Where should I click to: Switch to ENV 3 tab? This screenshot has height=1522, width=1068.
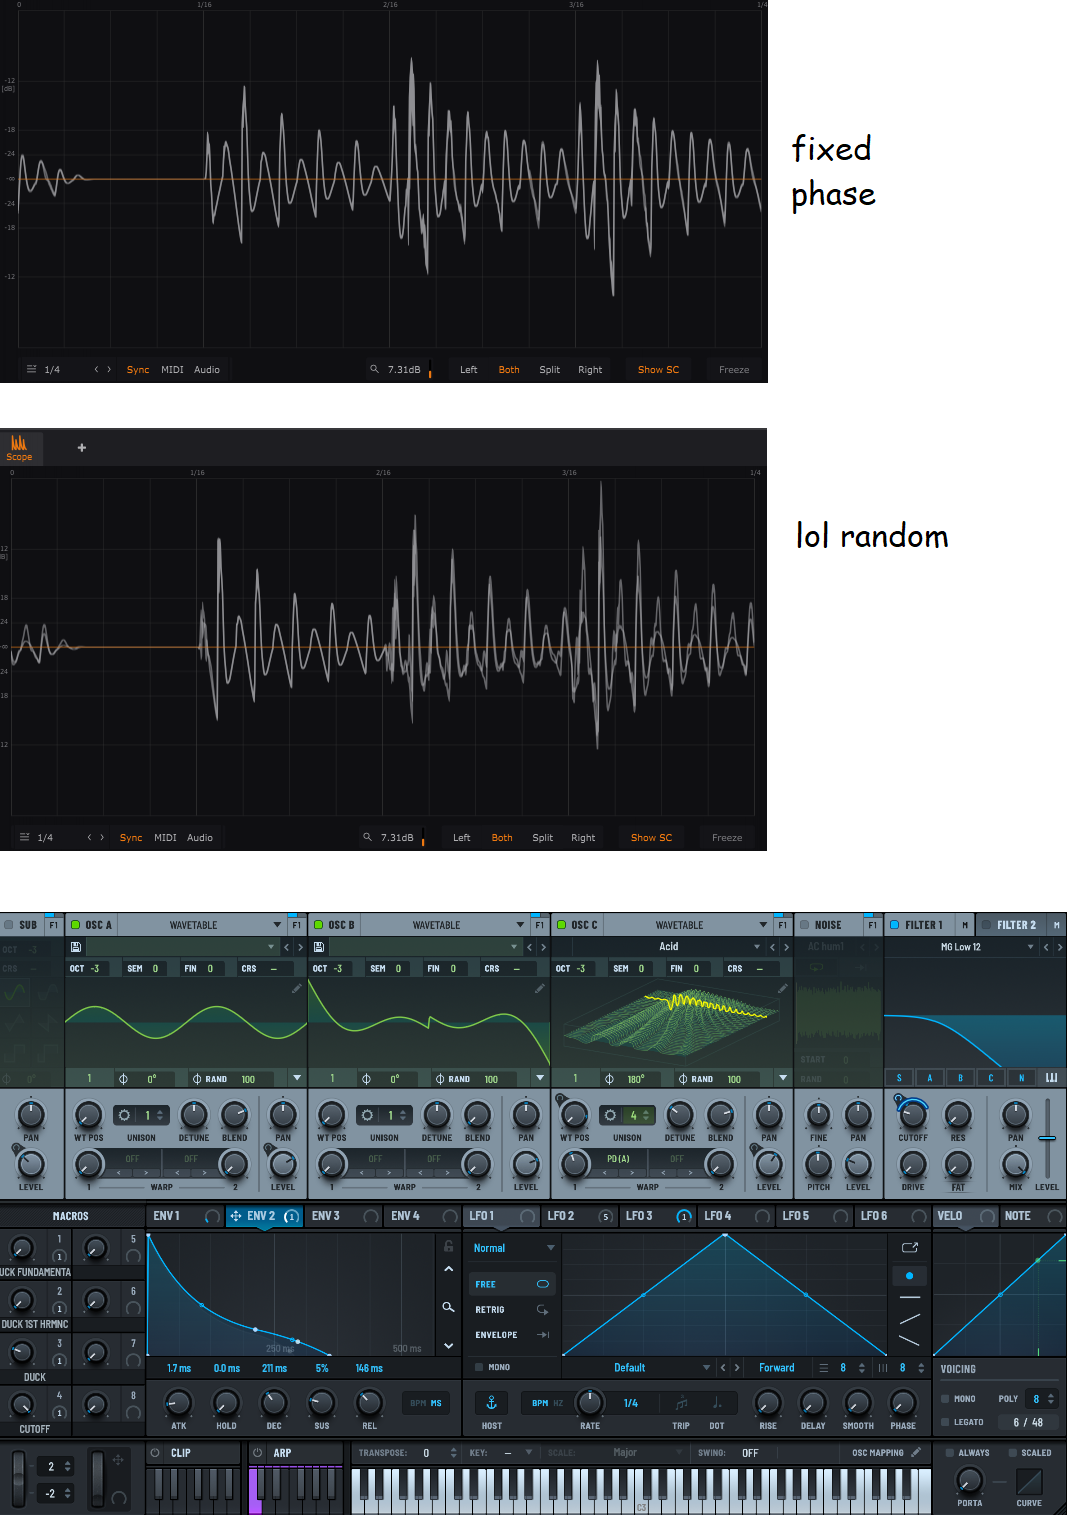344,1216
